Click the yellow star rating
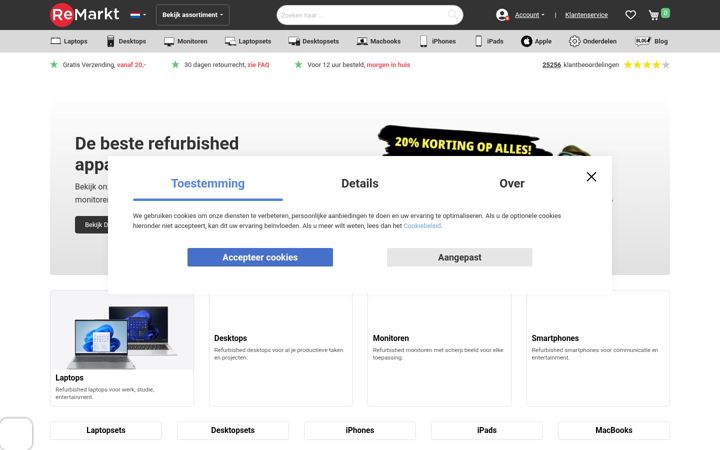Image resolution: width=720 pixels, height=450 pixels. click(x=647, y=65)
